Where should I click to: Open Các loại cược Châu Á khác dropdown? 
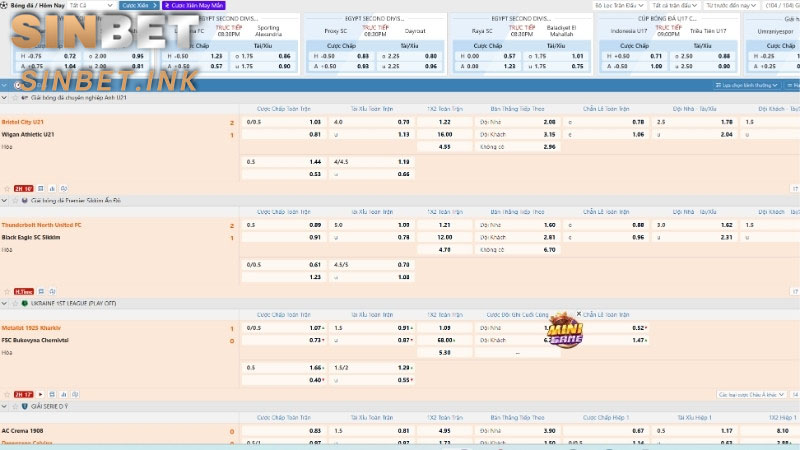coord(751,394)
